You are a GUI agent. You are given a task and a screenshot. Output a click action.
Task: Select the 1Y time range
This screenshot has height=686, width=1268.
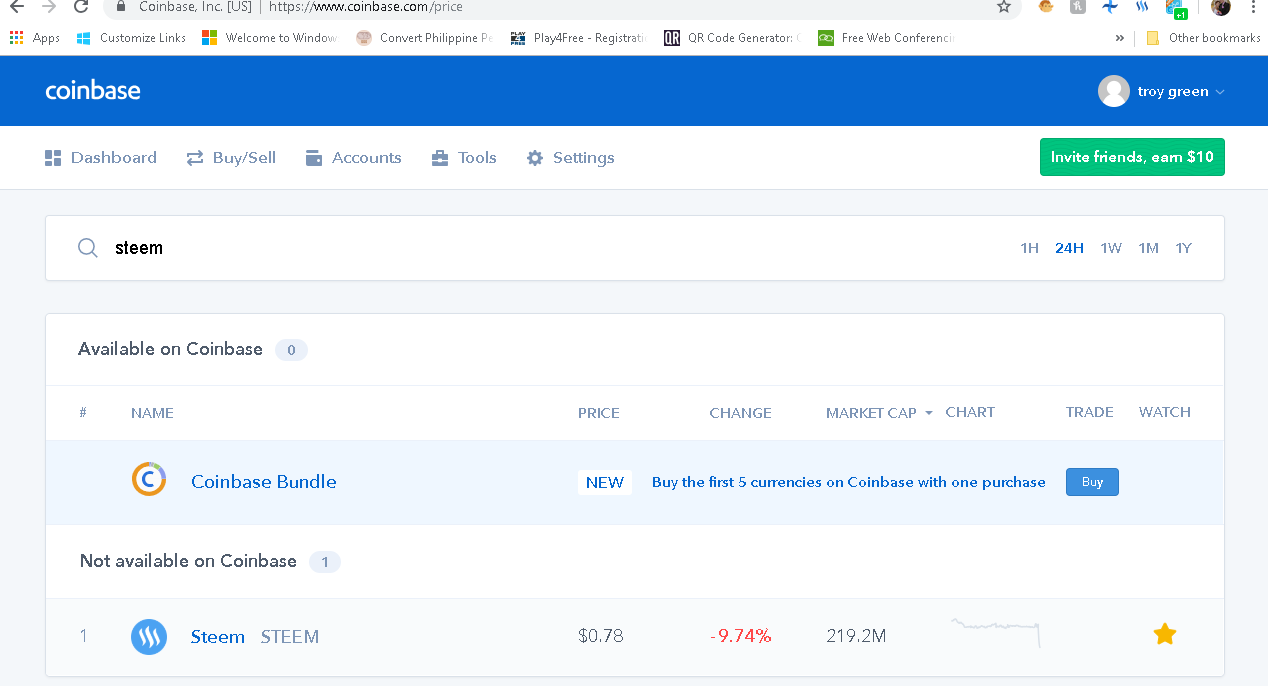coord(1183,248)
